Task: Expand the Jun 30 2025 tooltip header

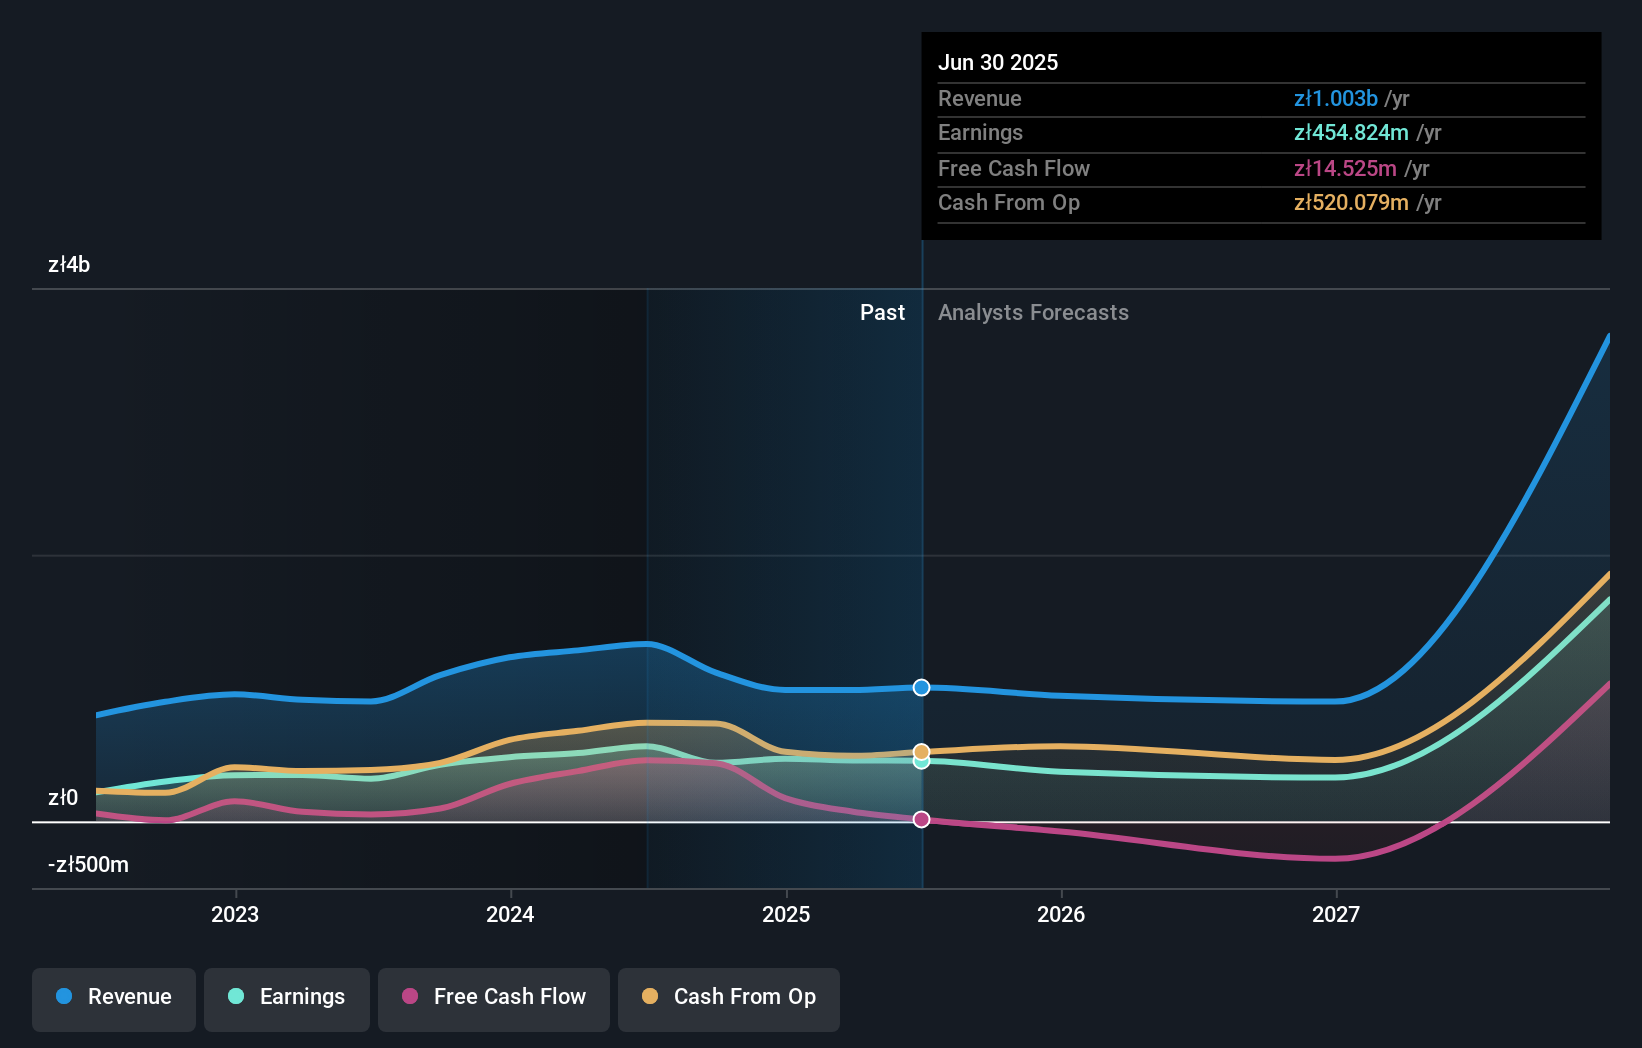Action: tap(998, 62)
